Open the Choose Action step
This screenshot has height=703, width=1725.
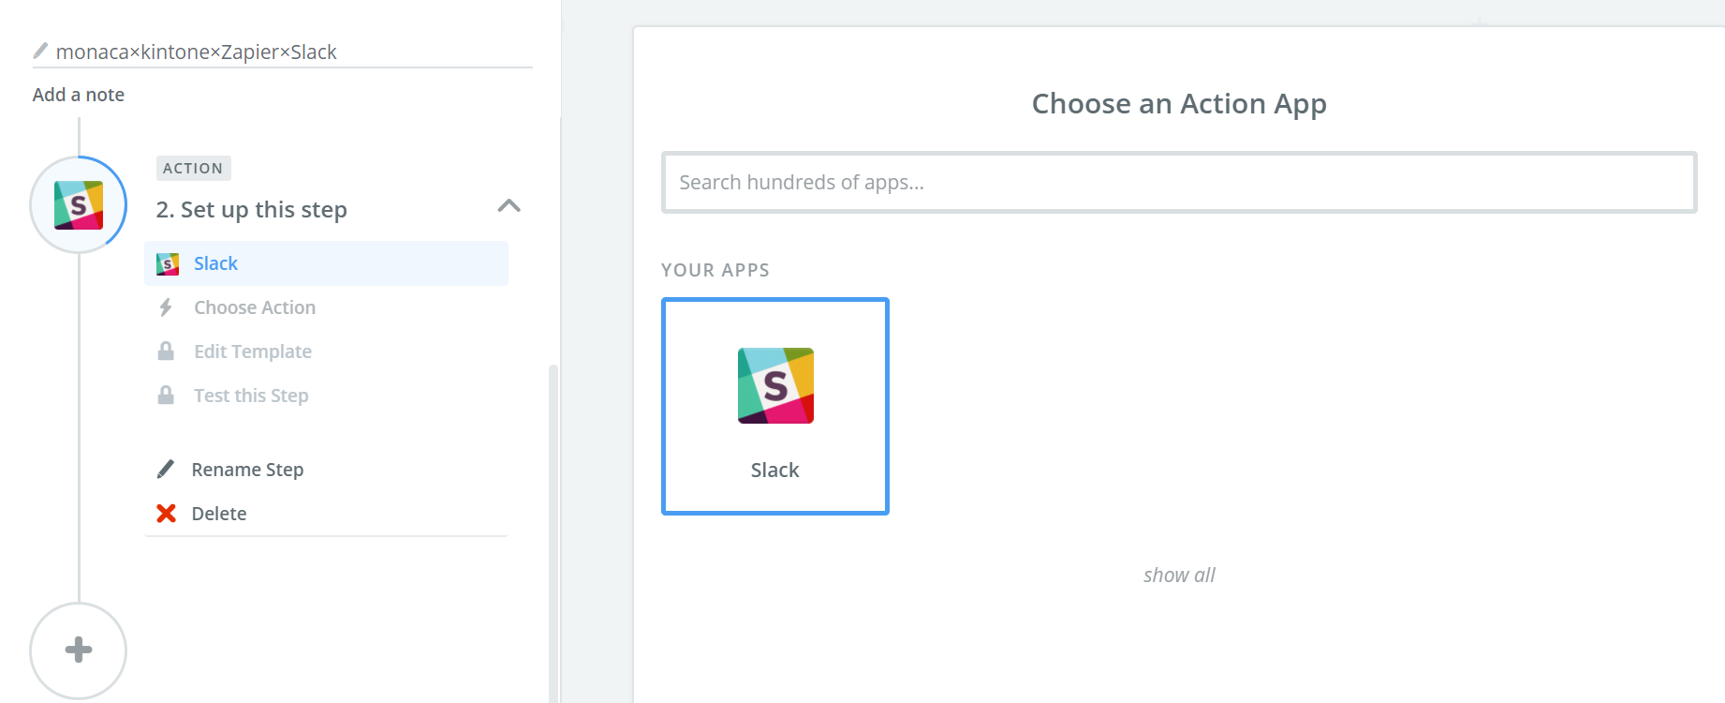pos(254,307)
